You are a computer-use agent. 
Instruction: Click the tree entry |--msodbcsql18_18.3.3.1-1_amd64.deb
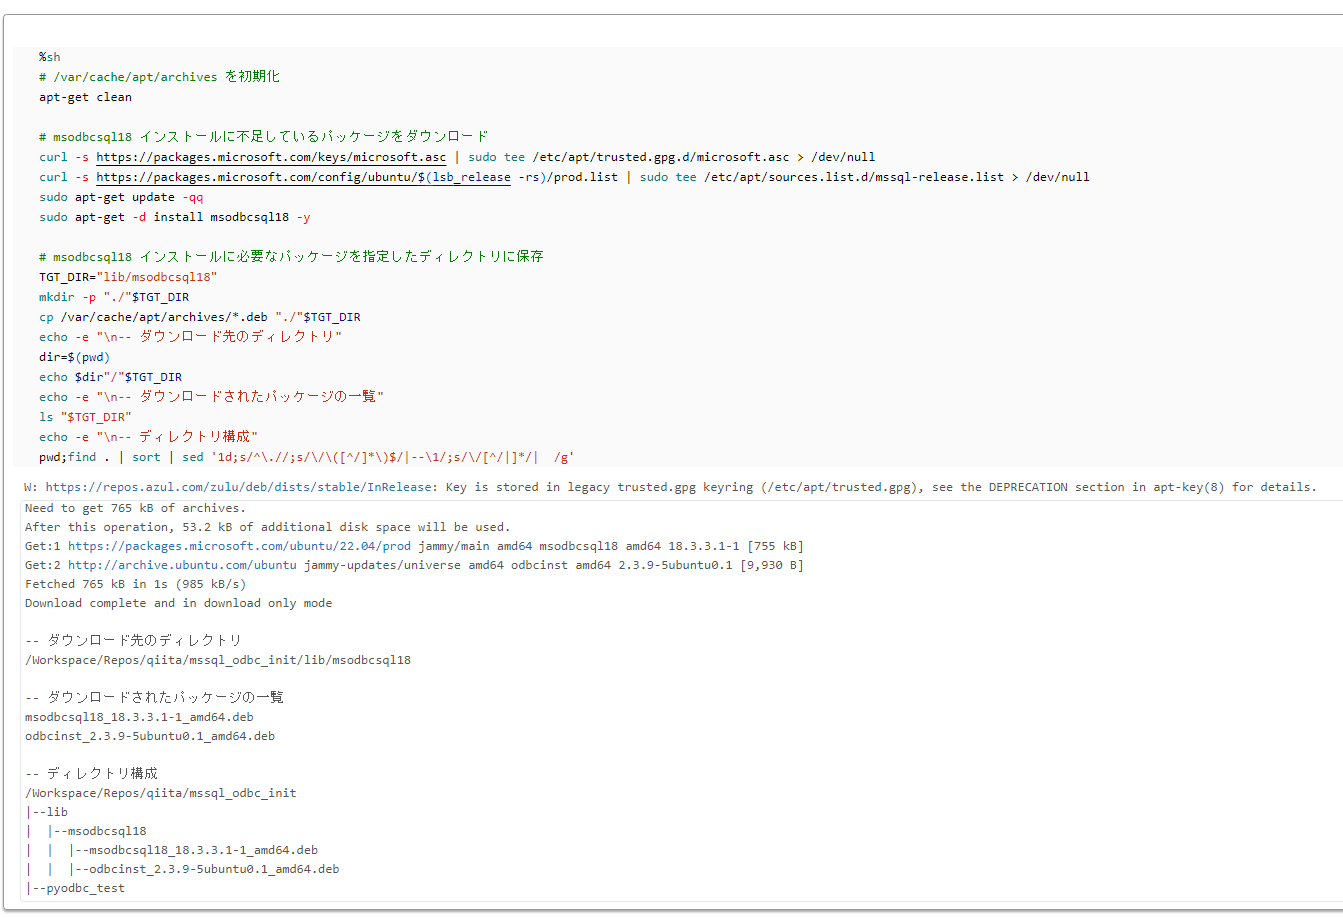pos(193,850)
